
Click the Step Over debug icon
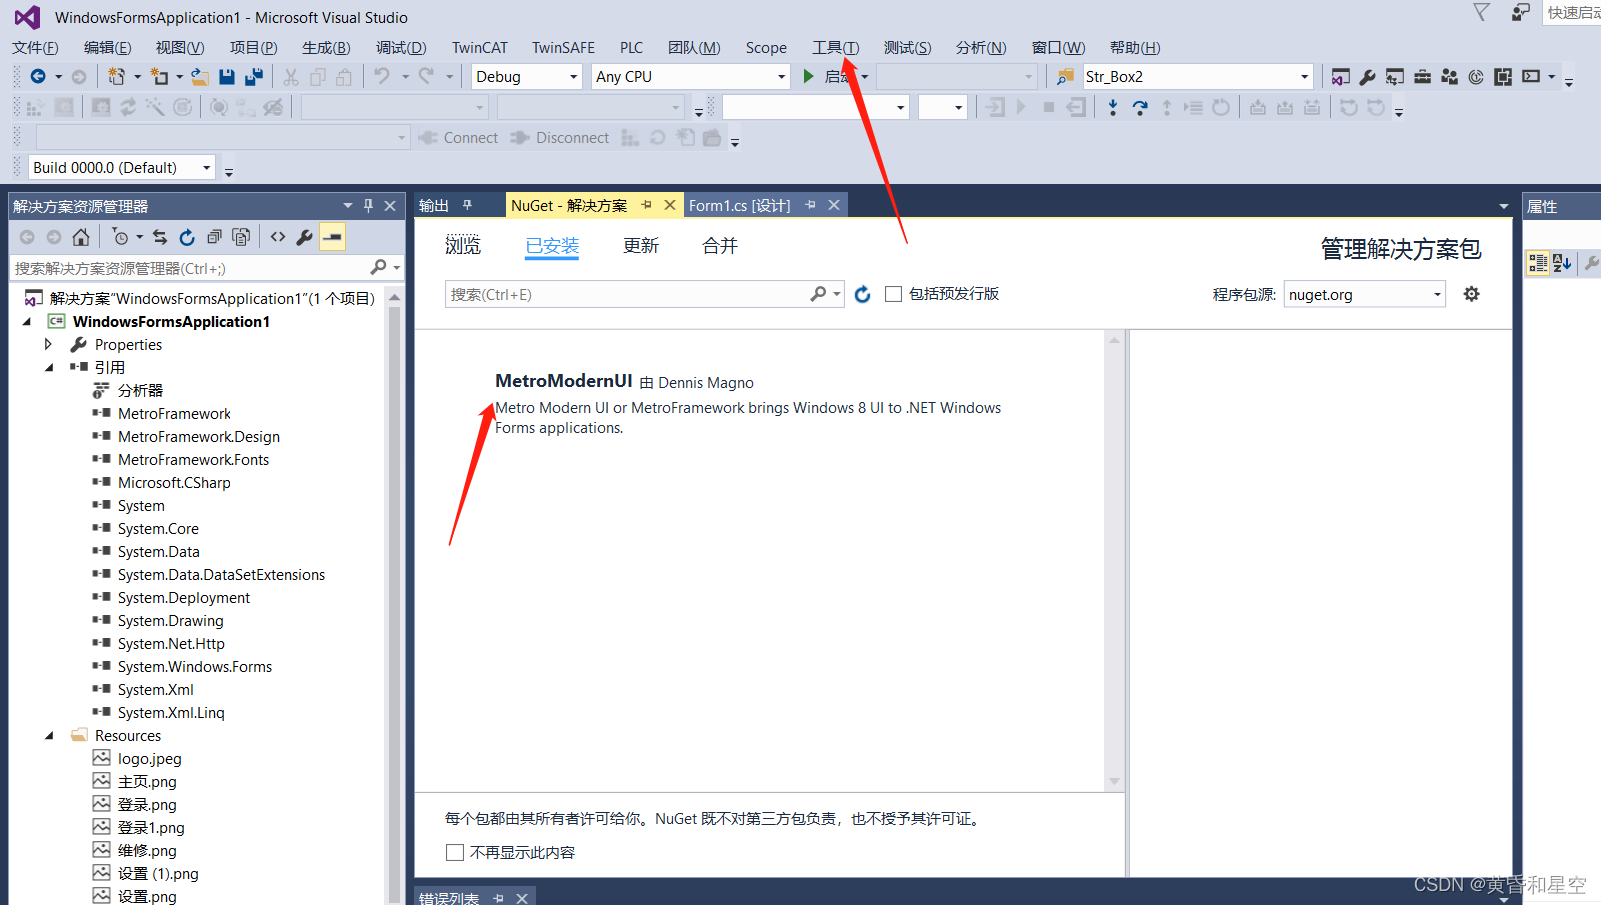pos(1140,107)
